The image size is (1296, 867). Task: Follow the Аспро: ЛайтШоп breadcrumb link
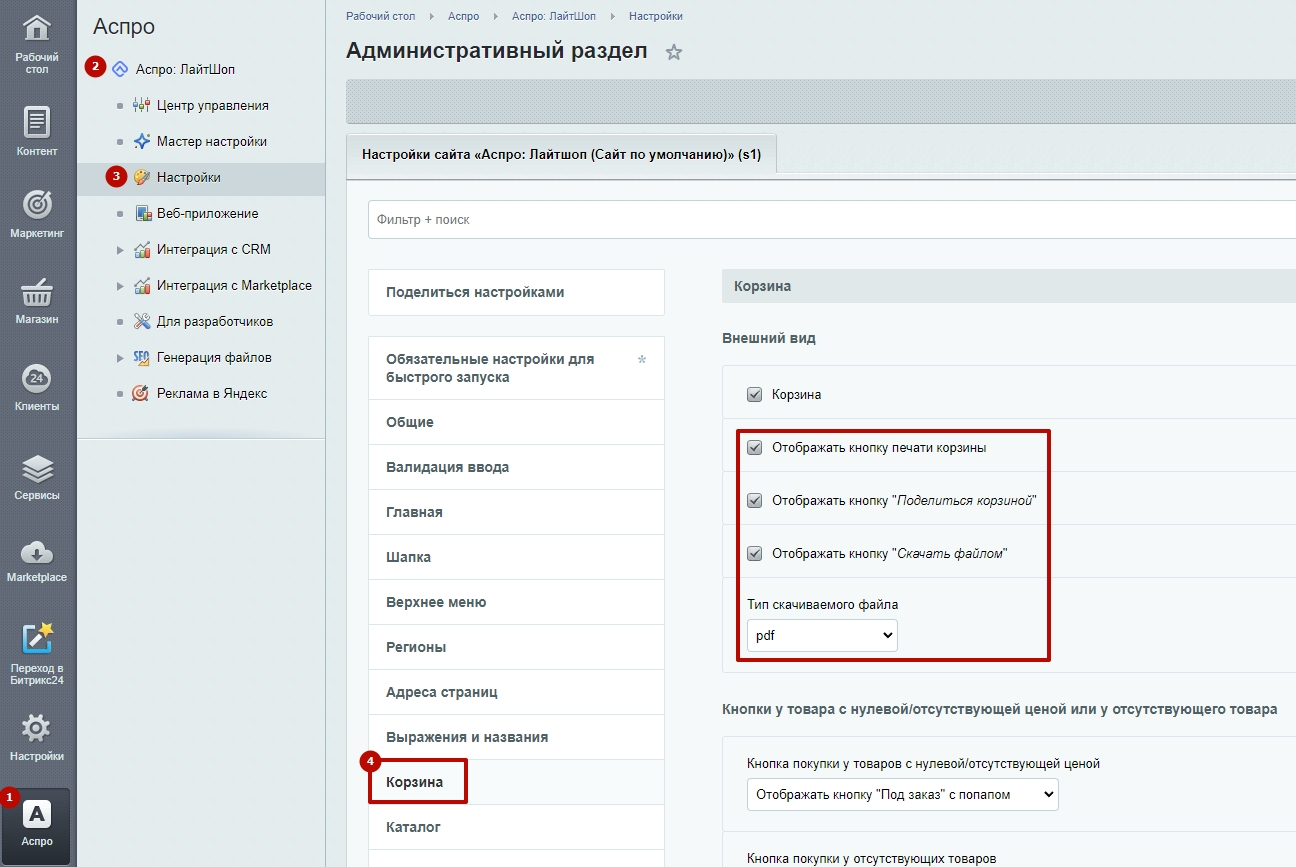click(554, 16)
